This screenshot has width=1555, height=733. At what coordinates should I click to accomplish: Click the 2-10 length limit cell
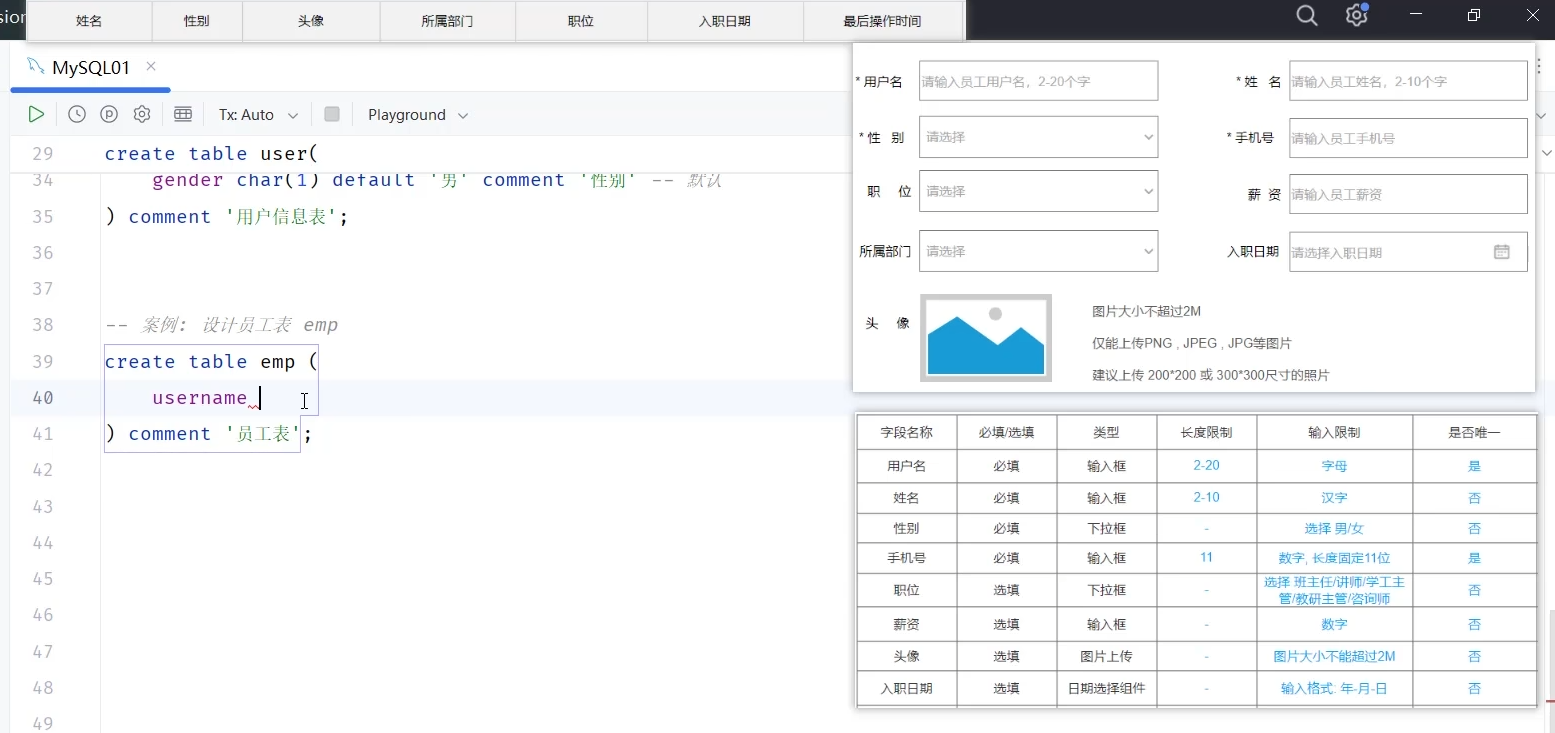point(1206,497)
